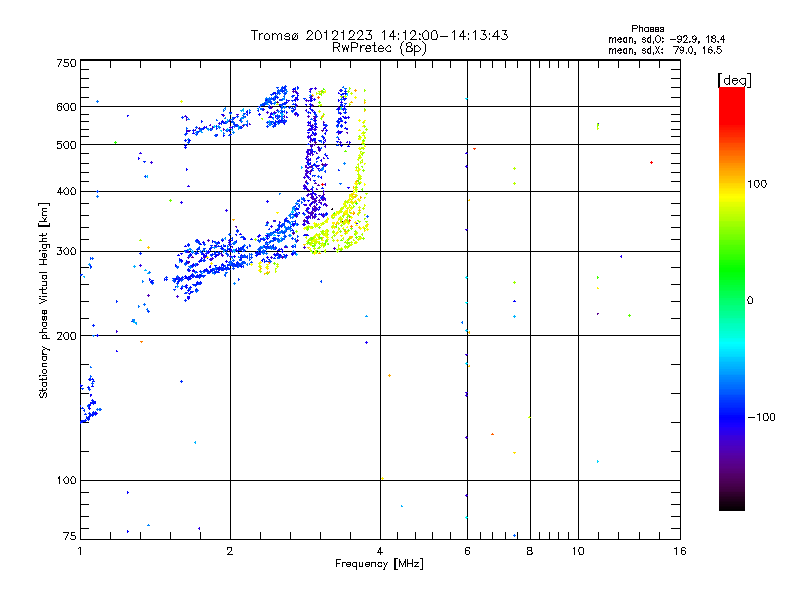Click the y-axis tick label '600'
The image size is (800, 600).
tap(66, 107)
